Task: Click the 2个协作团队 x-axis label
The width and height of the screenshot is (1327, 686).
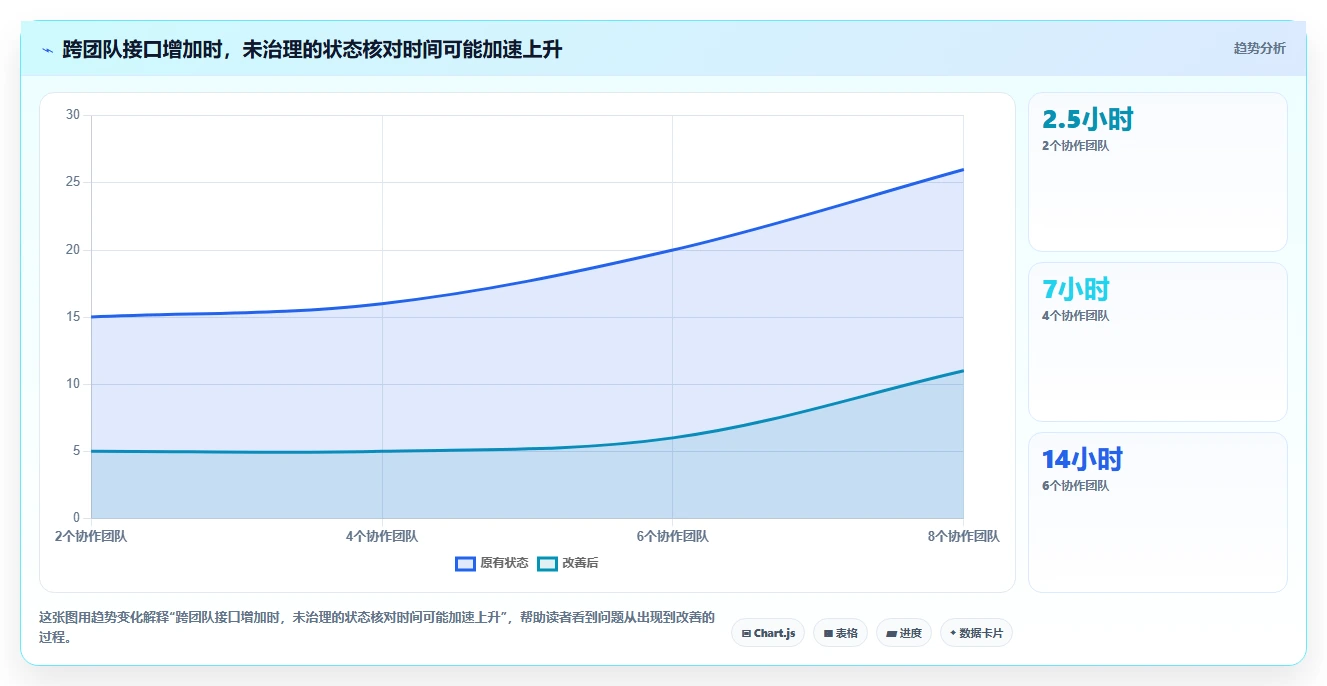Action: (x=91, y=536)
